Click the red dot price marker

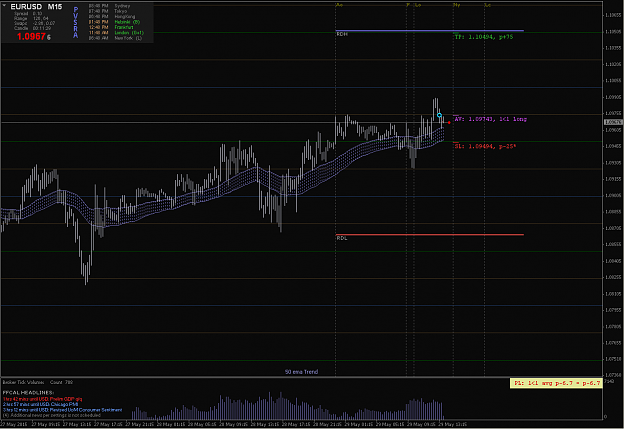pos(449,122)
